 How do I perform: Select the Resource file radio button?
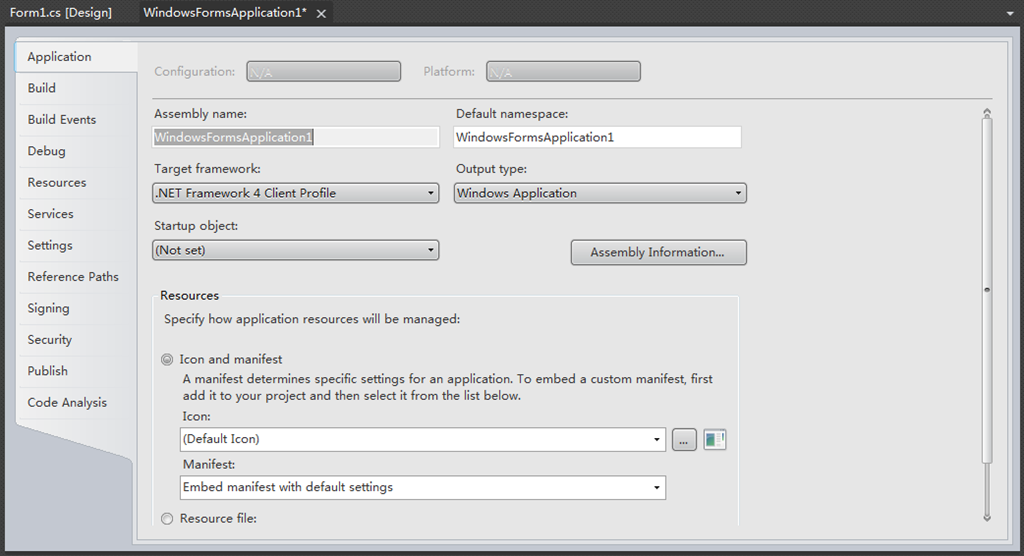click(x=167, y=518)
